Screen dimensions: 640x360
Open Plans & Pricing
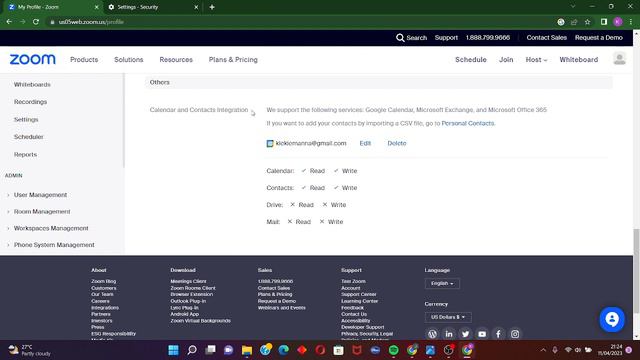(x=233, y=60)
